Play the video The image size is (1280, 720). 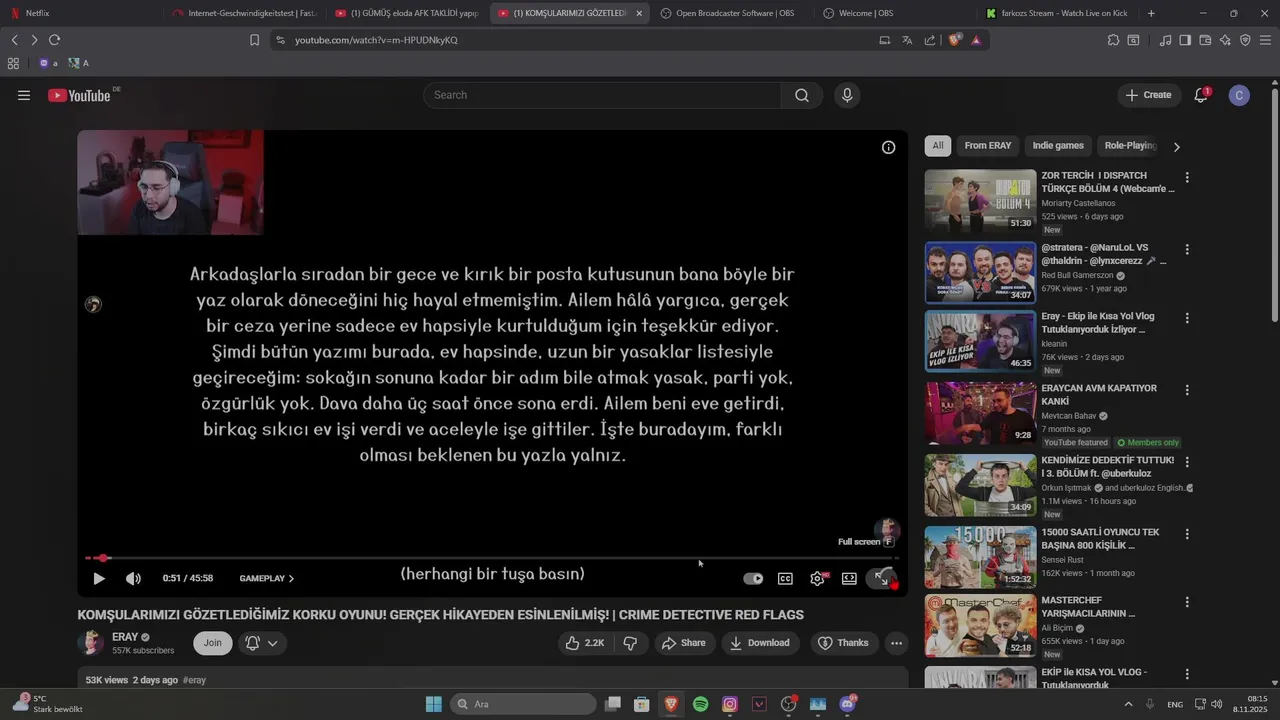point(99,578)
